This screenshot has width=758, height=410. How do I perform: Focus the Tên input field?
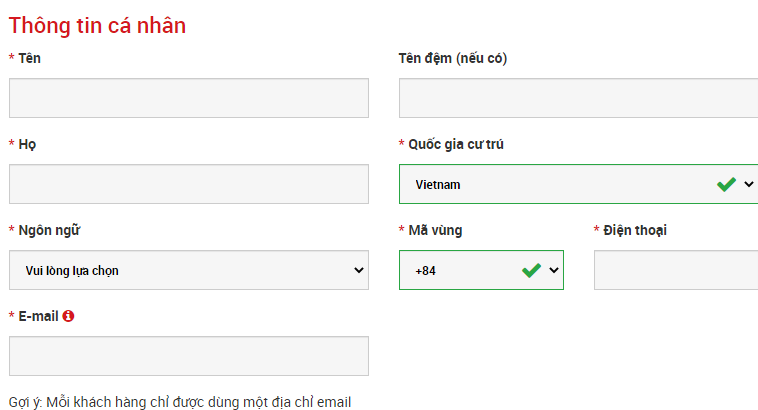pos(189,98)
